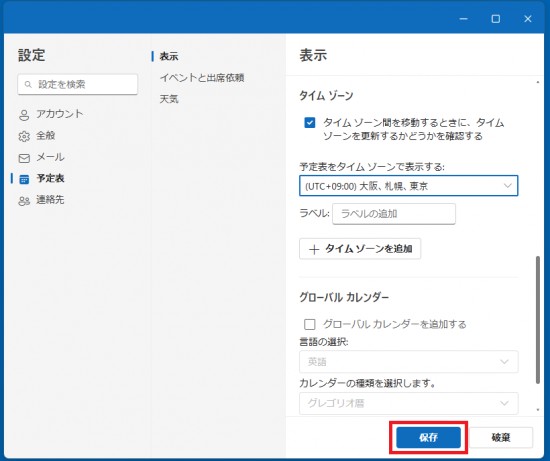
Task: Select the 予定表 calendar icon
Action: pyautogui.click(x=24, y=179)
